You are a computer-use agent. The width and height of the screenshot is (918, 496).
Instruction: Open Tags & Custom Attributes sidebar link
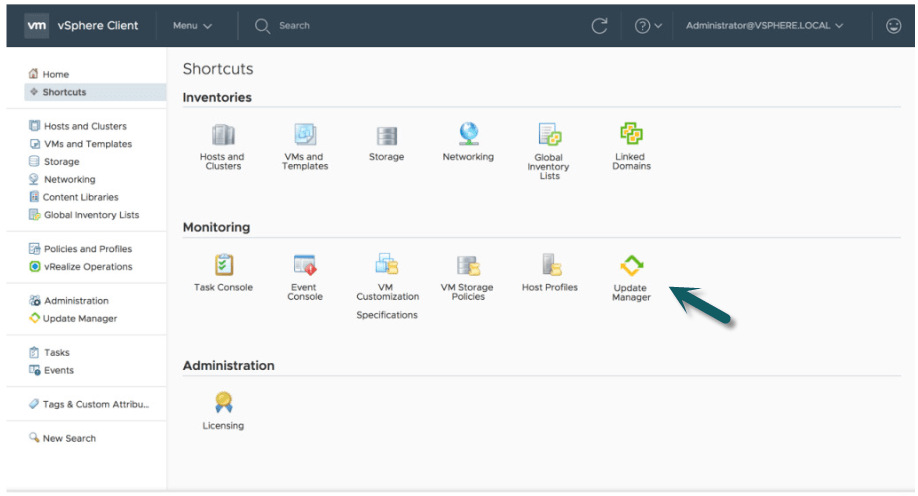coord(95,404)
